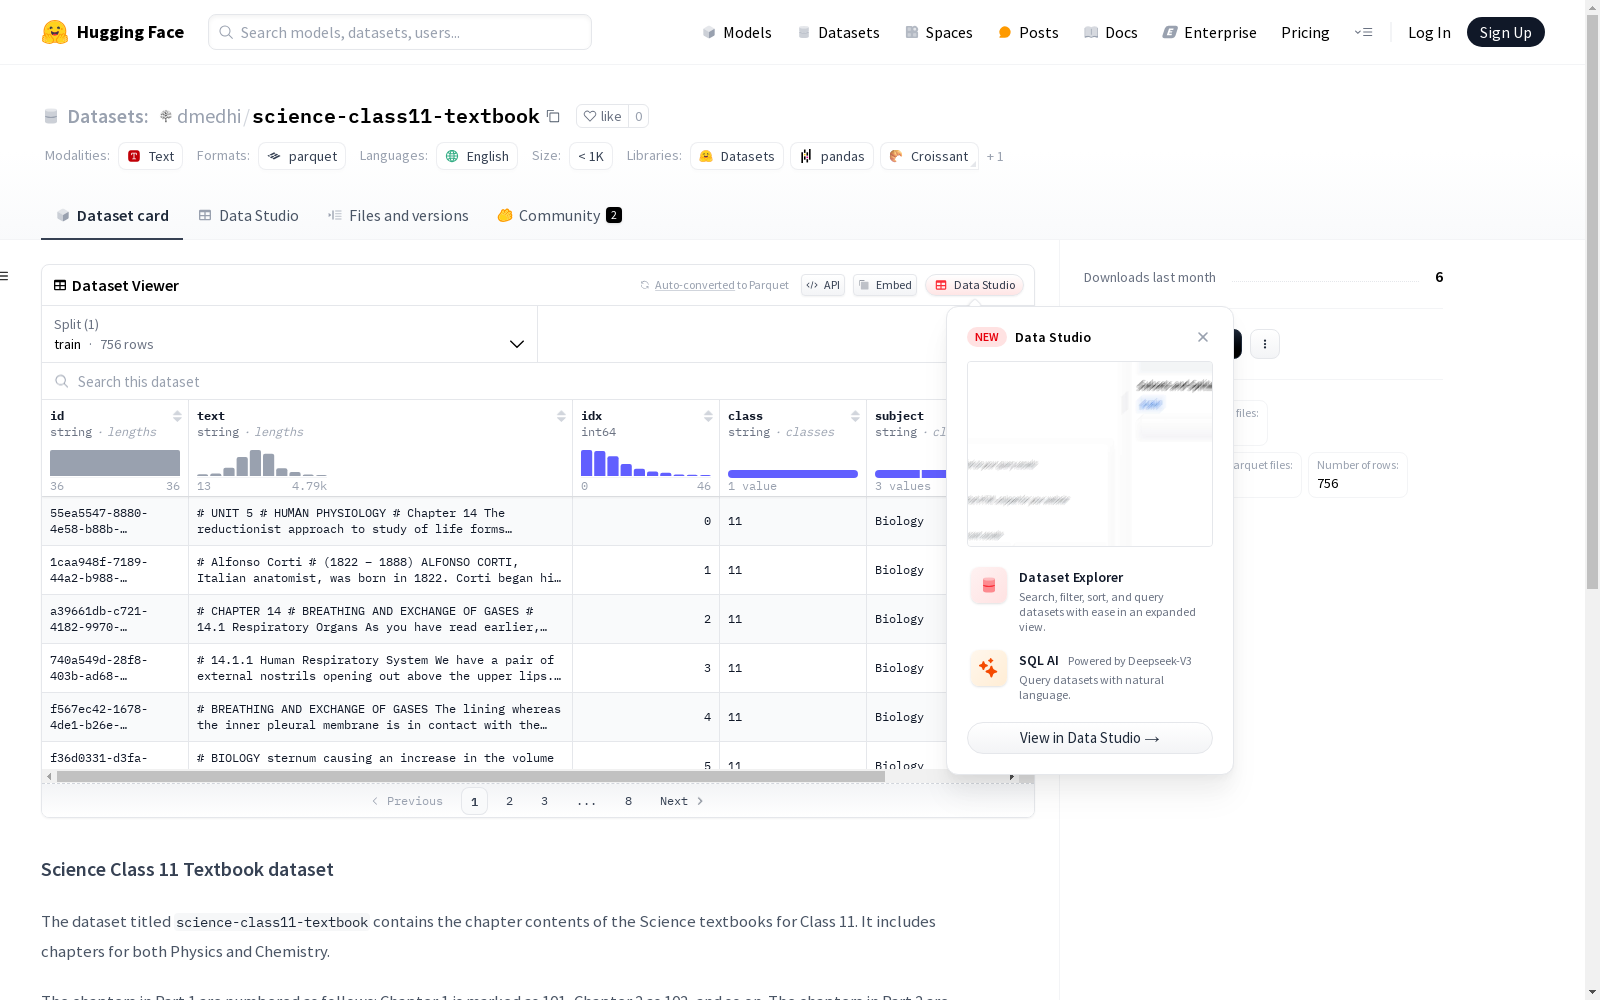Toggle the table of contents sidebar icon
Image resolution: width=1600 pixels, height=1000 pixels.
tap(5, 276)
